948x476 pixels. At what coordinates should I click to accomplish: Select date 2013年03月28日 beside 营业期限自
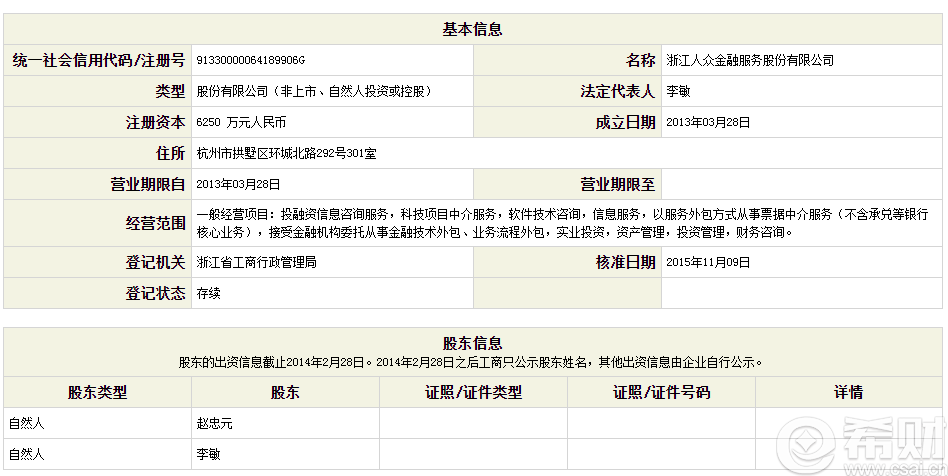click(x=238, y=184)
